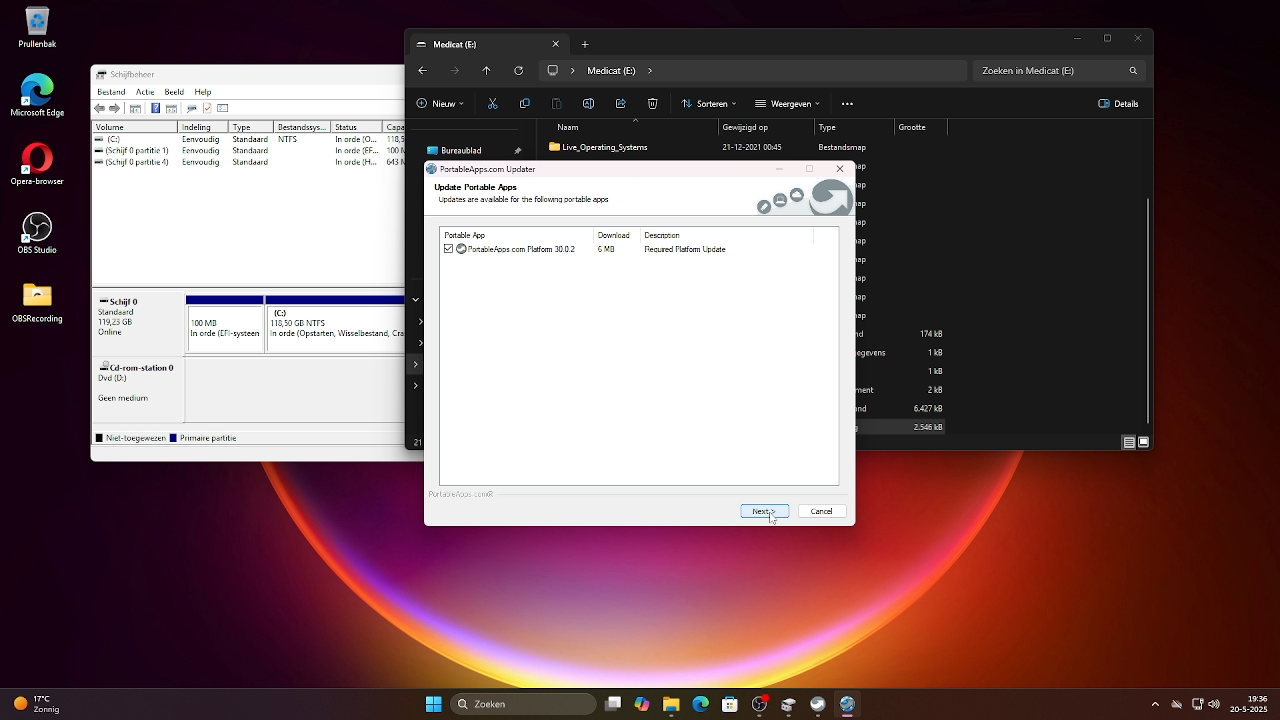1280x720 pixels.
Task: Click the Medicat (E:) tab in File Explorer
Action: pyautogui.click(x=488, y=44)
